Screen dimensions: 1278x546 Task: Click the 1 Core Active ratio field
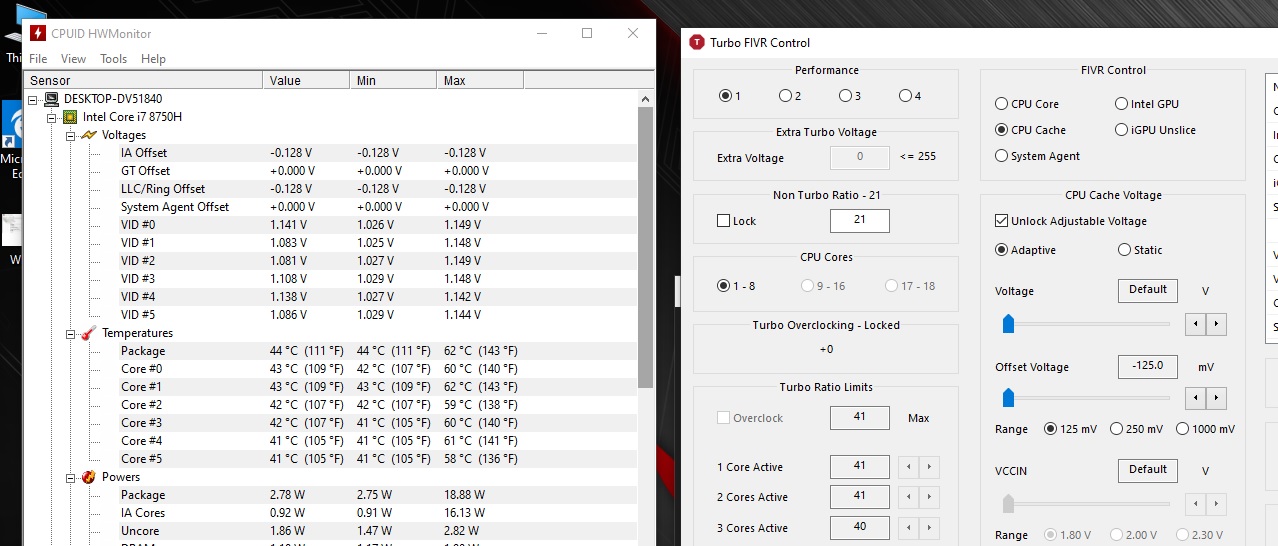click(x=859, y=466)
